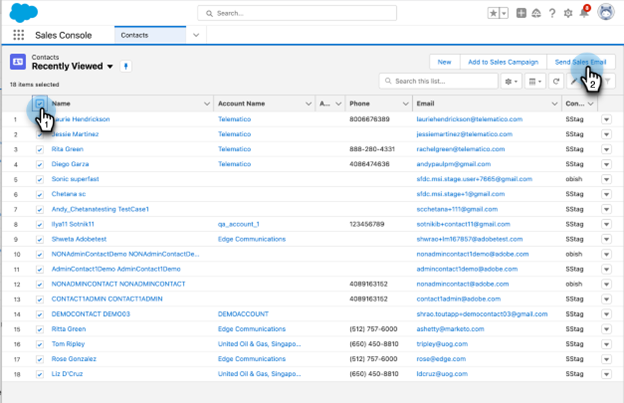624x403 pixels.
Task: Open Rita Green contact record
Action: (67, 149)
